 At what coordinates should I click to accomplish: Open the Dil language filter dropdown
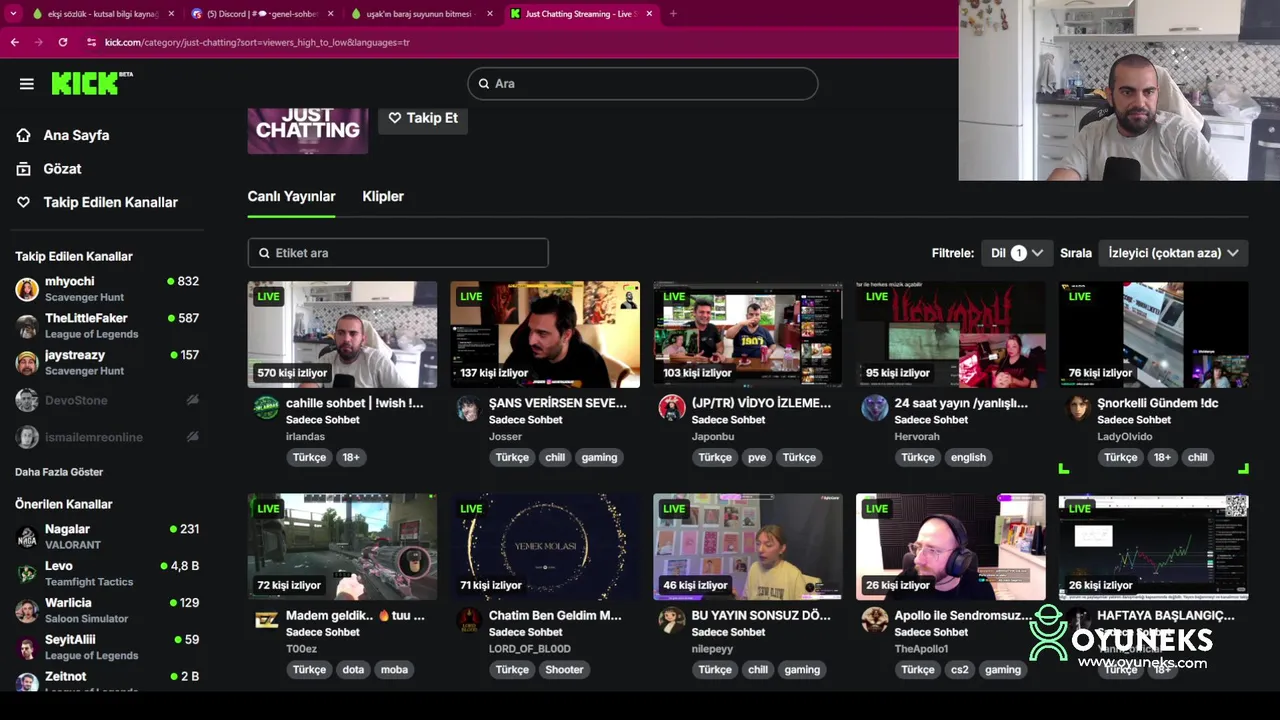pos(1016,253)
